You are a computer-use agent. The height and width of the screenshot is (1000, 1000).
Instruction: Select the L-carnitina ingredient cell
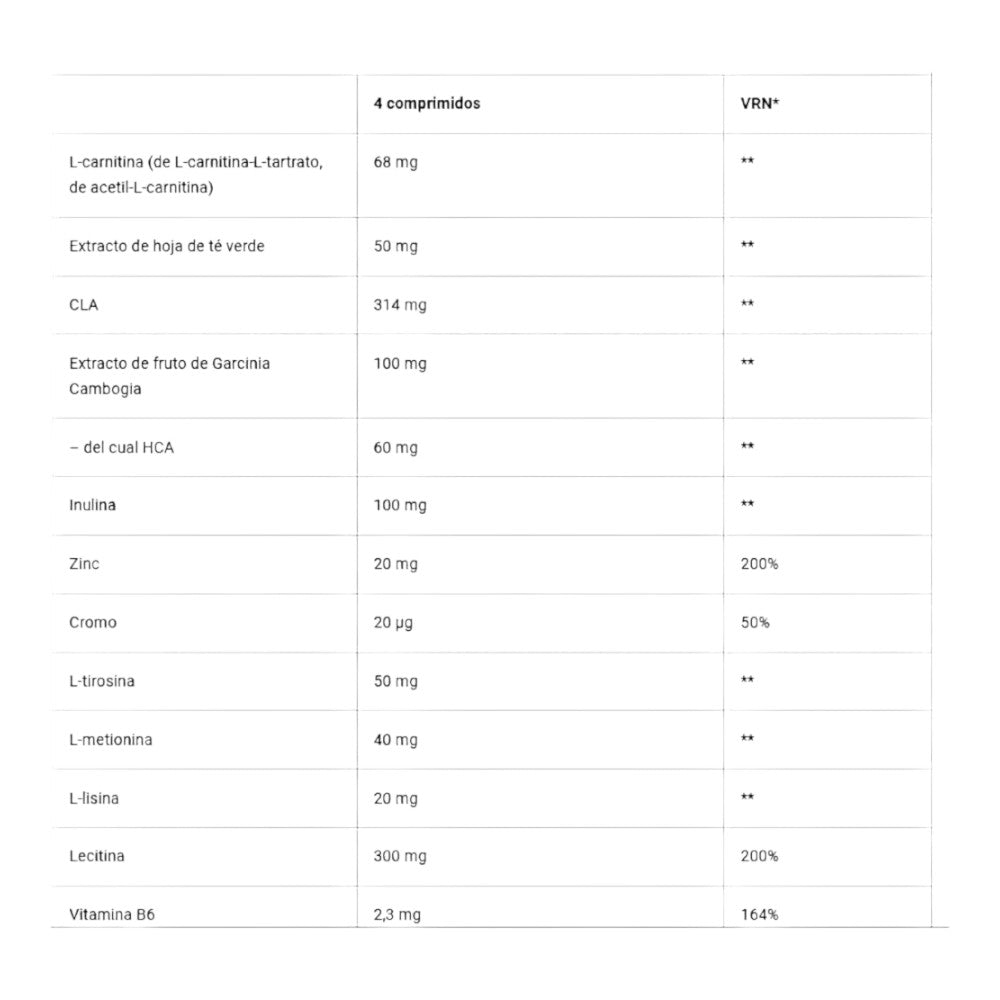tap(196, 175)
